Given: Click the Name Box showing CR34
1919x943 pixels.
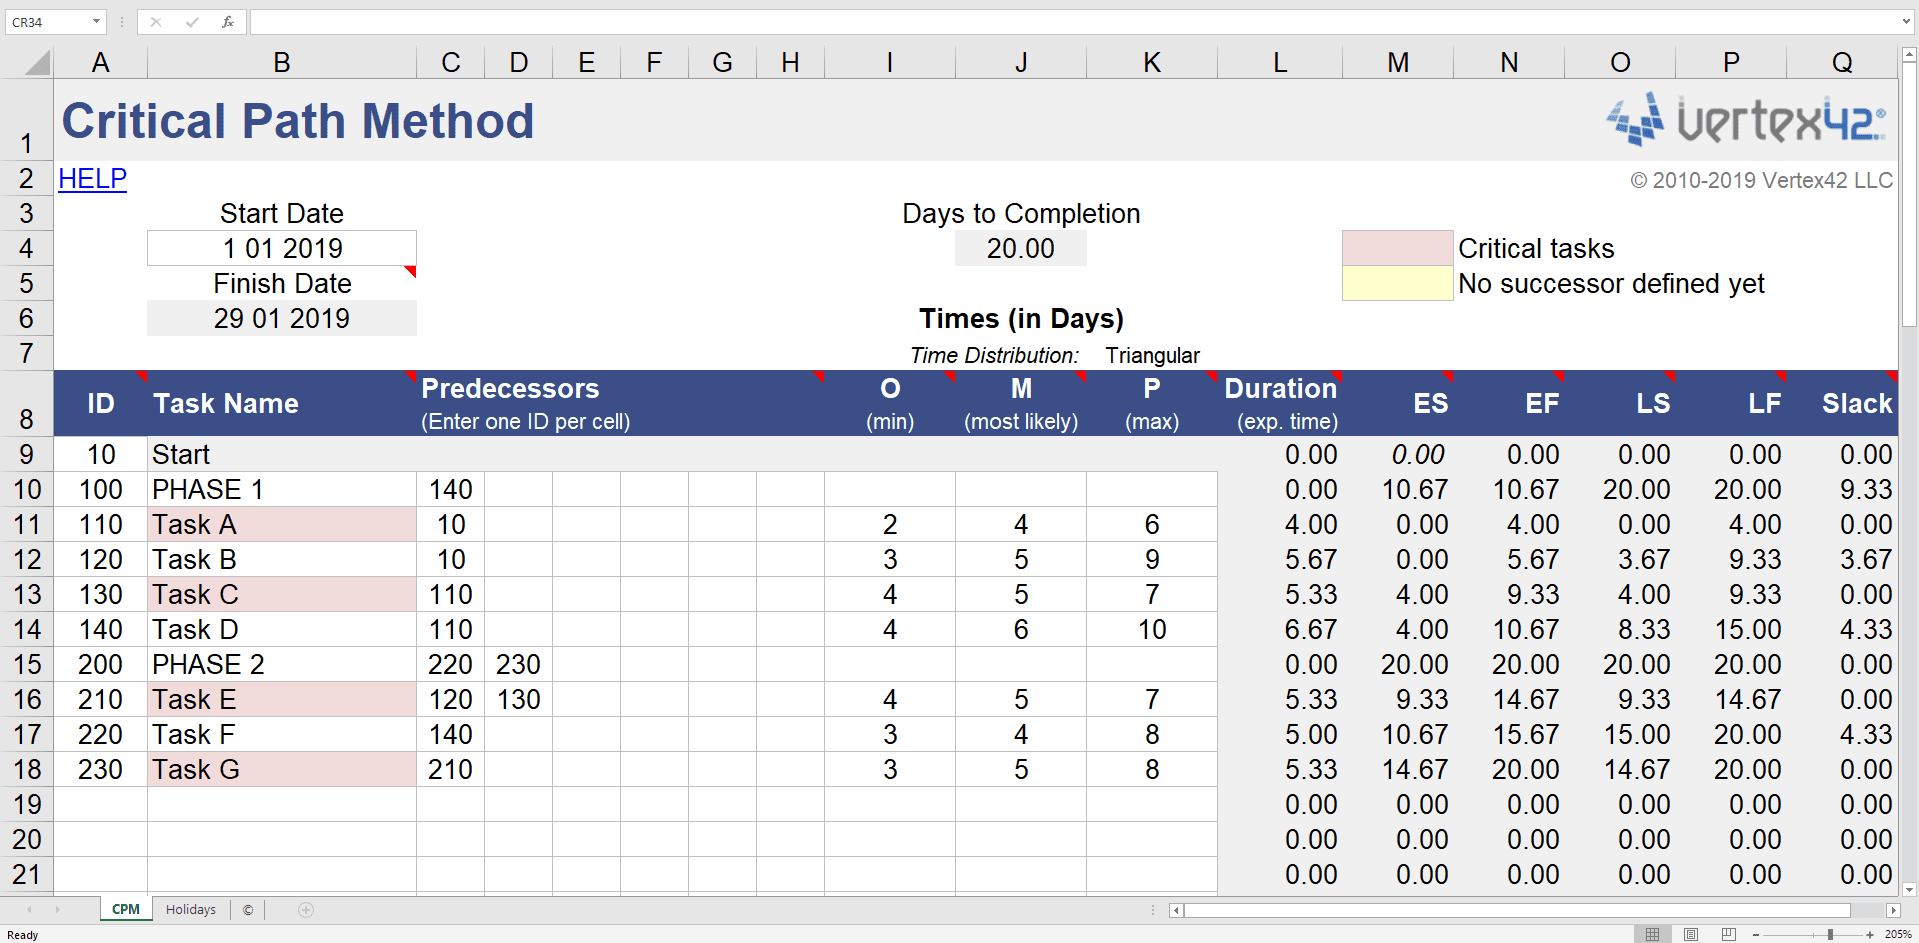Looking at the screenshot, I should 48,22.
